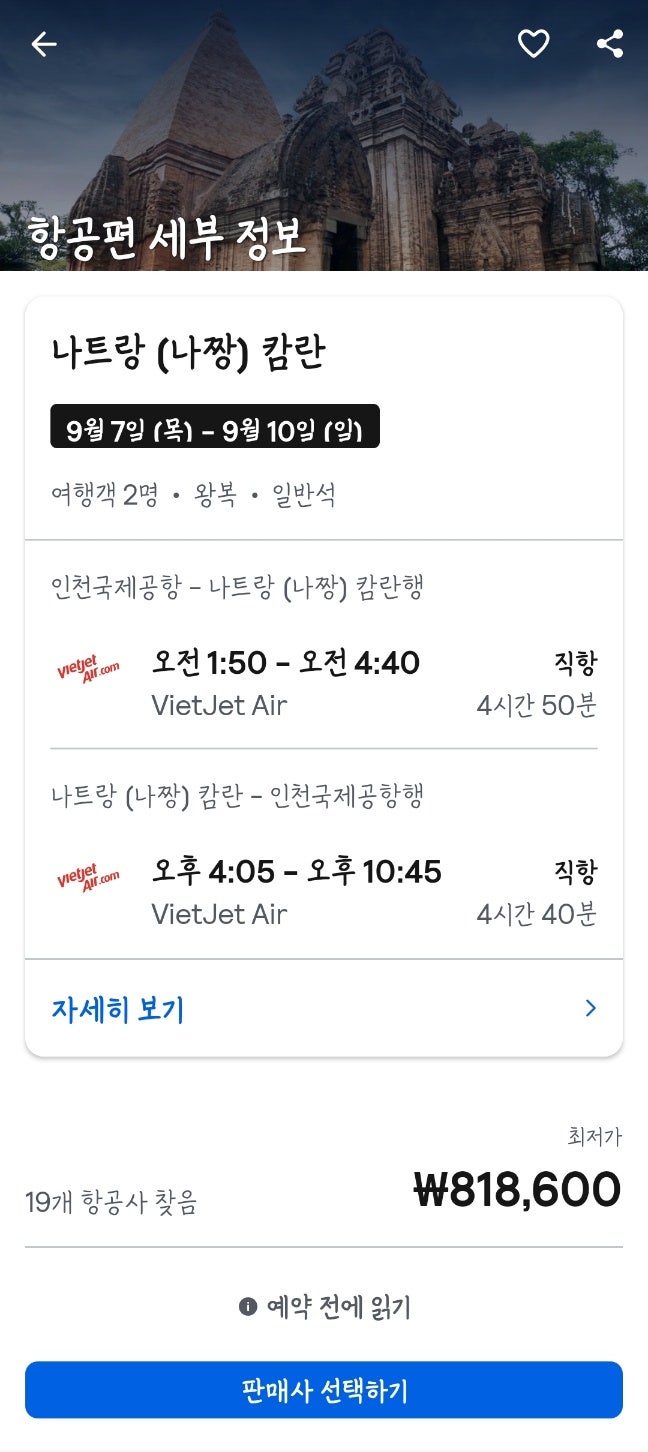Click the 나트랑 (나짱) 칸란 destination title
Screen dimensions: 648x1452
[189, 352]
